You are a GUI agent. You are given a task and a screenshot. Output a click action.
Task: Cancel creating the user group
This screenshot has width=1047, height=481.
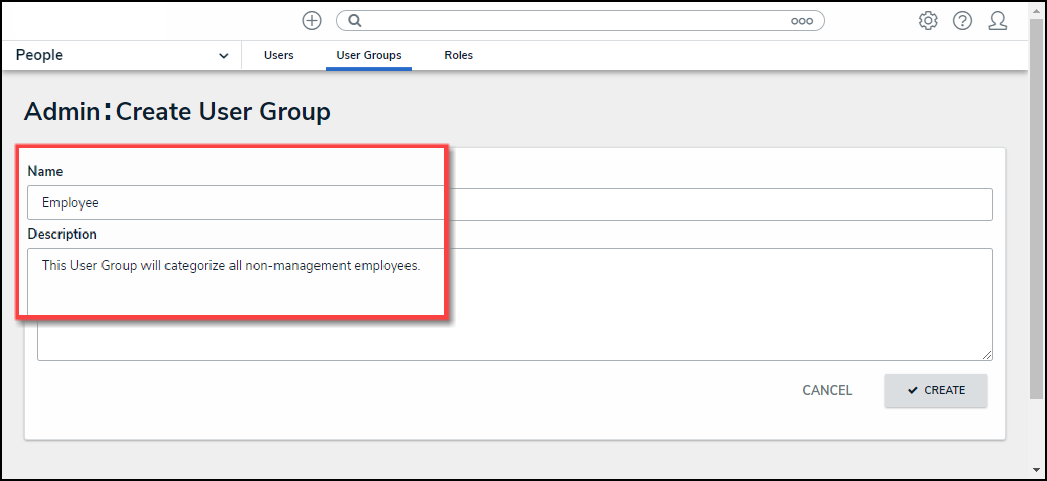pyautogui.click(x=827, y=390)
